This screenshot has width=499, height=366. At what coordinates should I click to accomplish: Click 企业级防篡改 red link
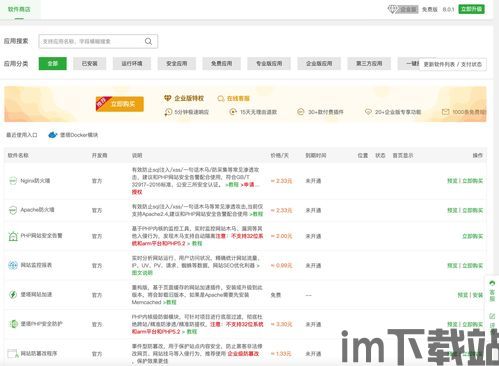coord(243,354)
